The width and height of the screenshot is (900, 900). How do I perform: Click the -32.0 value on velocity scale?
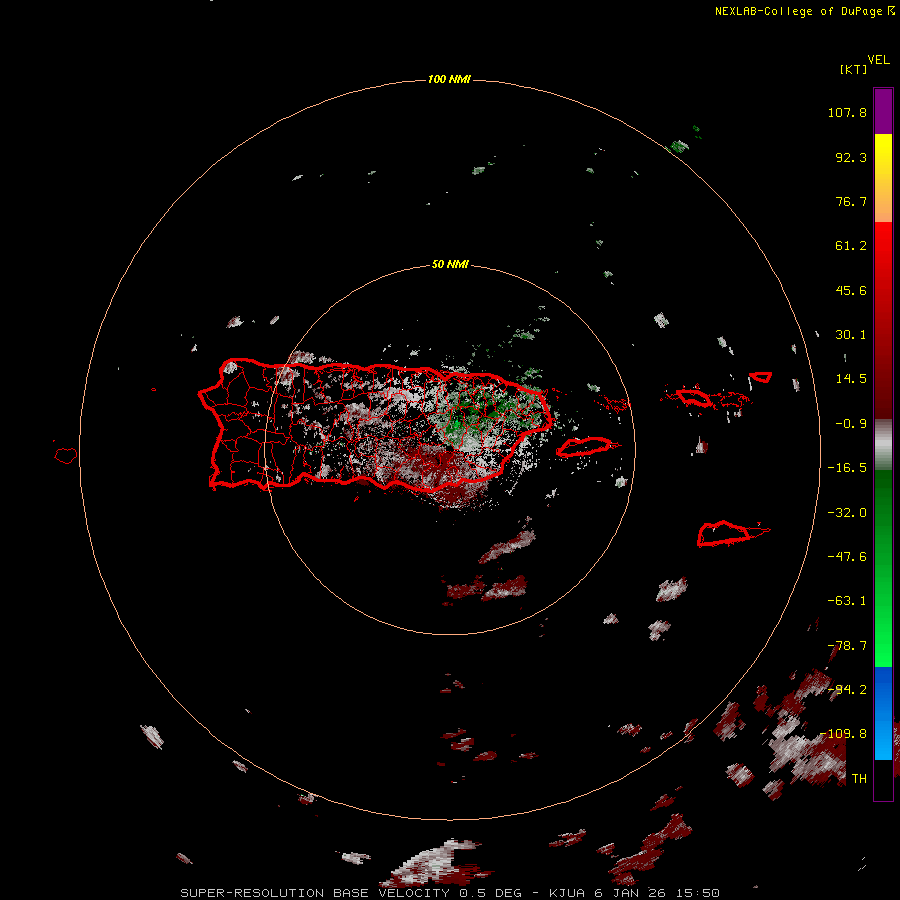coord(847,513)
